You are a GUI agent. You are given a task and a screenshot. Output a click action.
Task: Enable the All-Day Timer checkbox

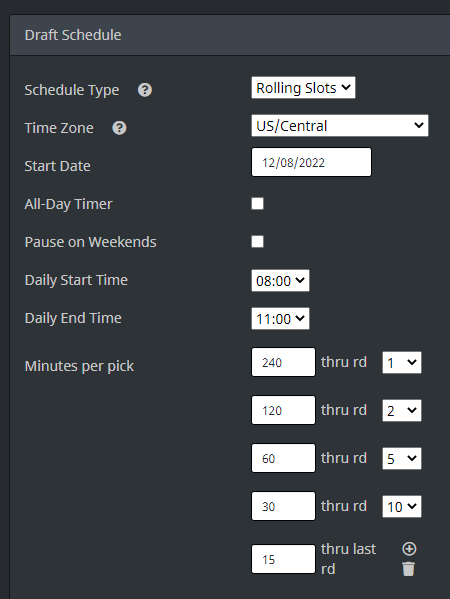click(257, 204)
